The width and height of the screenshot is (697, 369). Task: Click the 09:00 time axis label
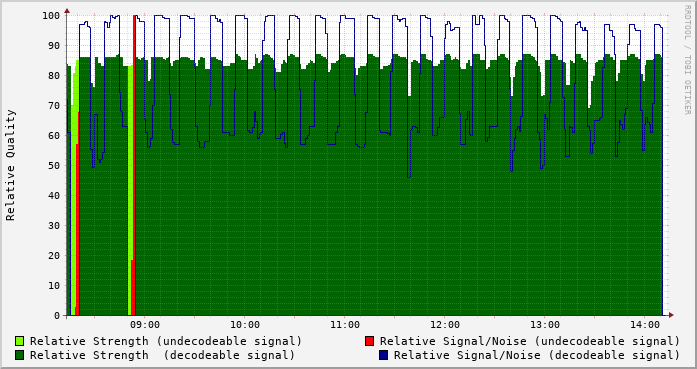click(x=145, y=325)
